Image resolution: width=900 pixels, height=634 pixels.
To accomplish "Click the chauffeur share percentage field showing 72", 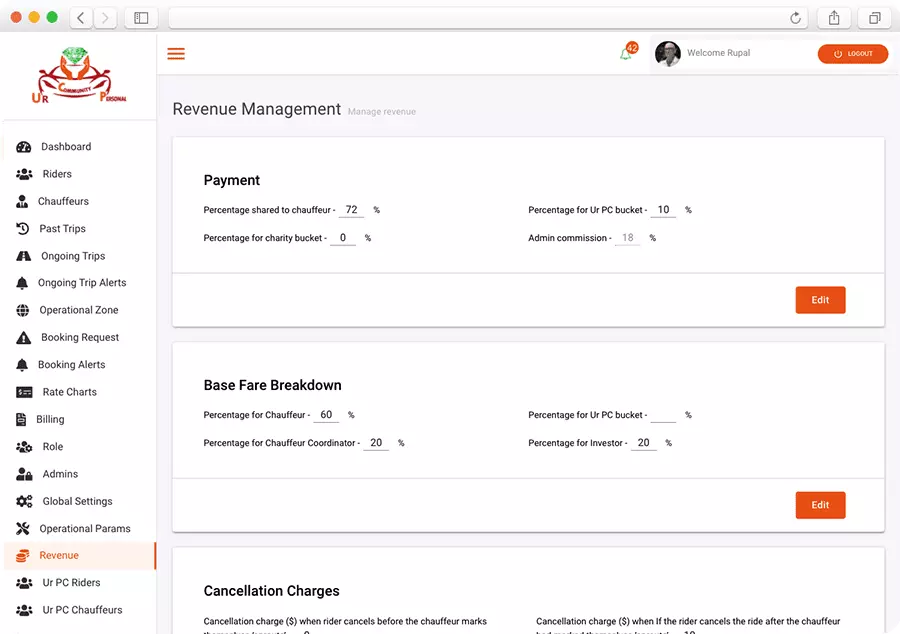I will (351, 210).
